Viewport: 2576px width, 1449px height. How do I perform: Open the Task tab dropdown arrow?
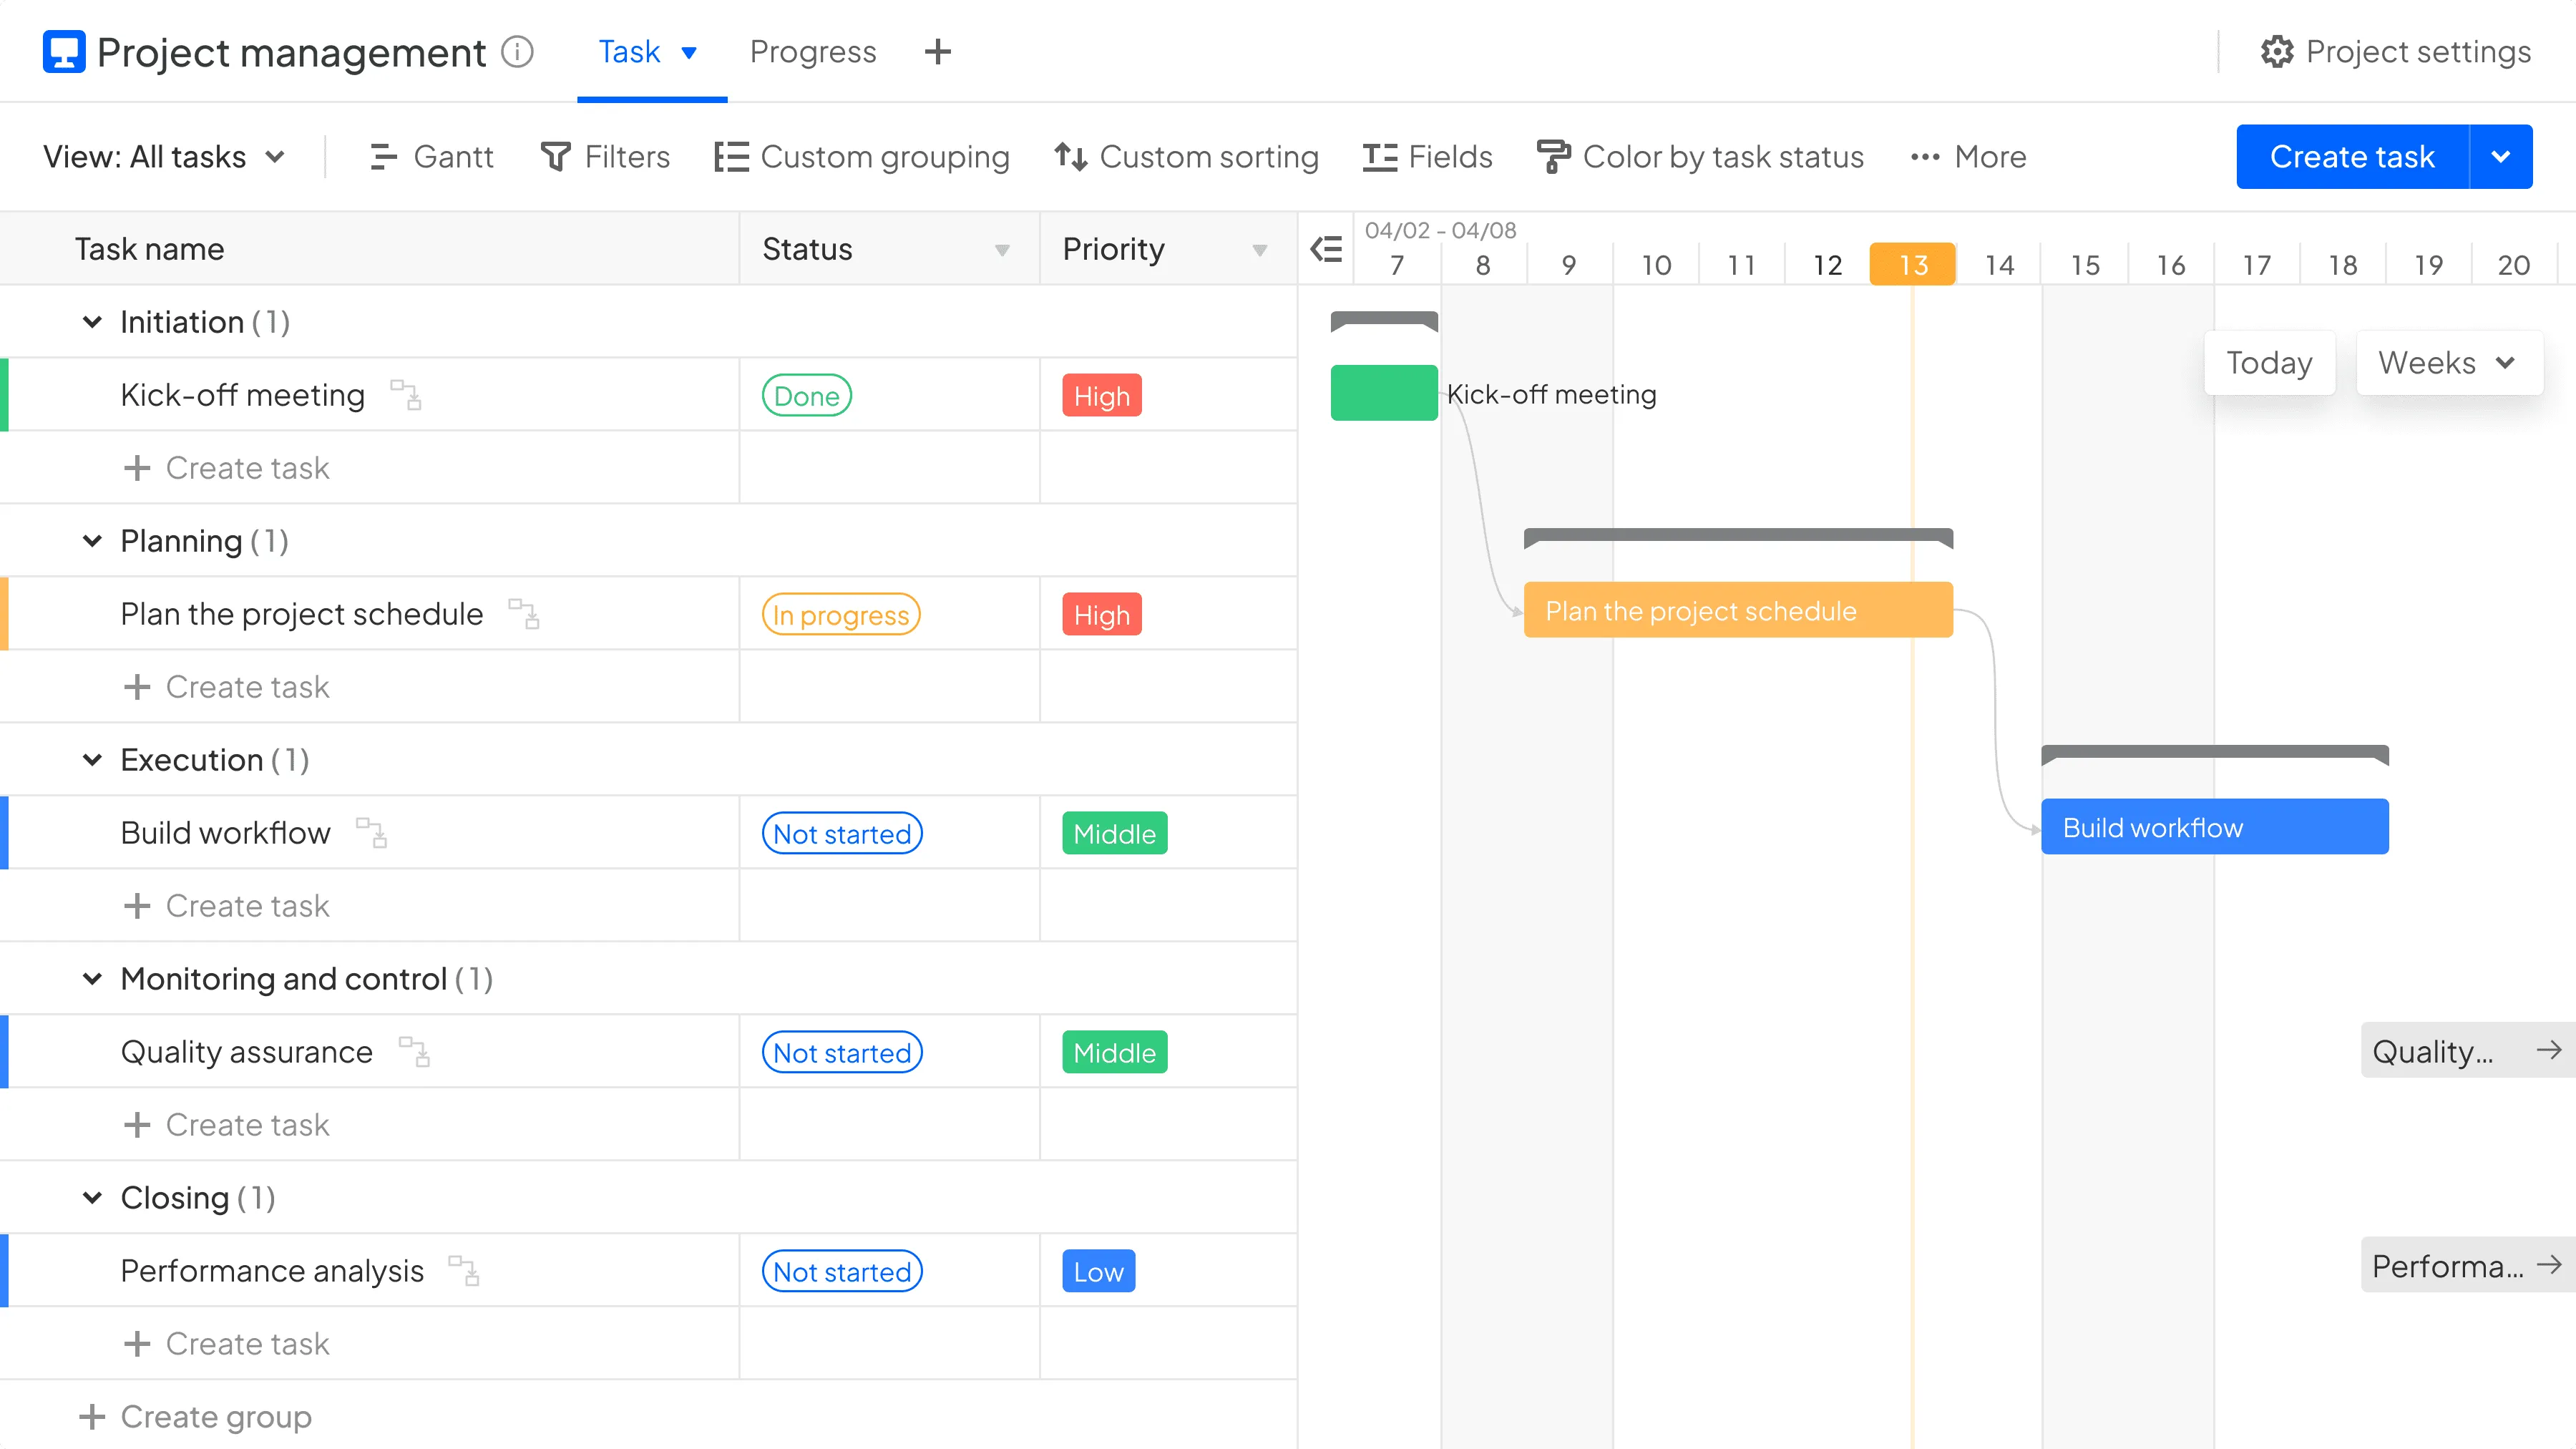click(x=689, y=53)
